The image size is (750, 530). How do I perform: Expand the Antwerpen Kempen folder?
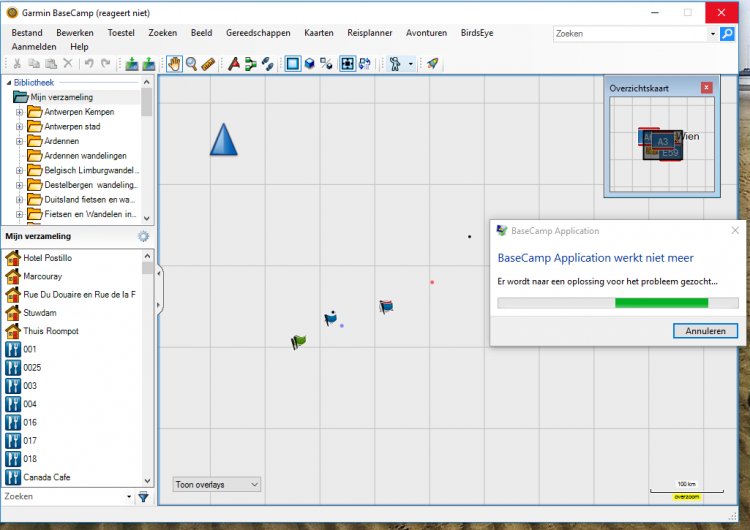[19, 112]
